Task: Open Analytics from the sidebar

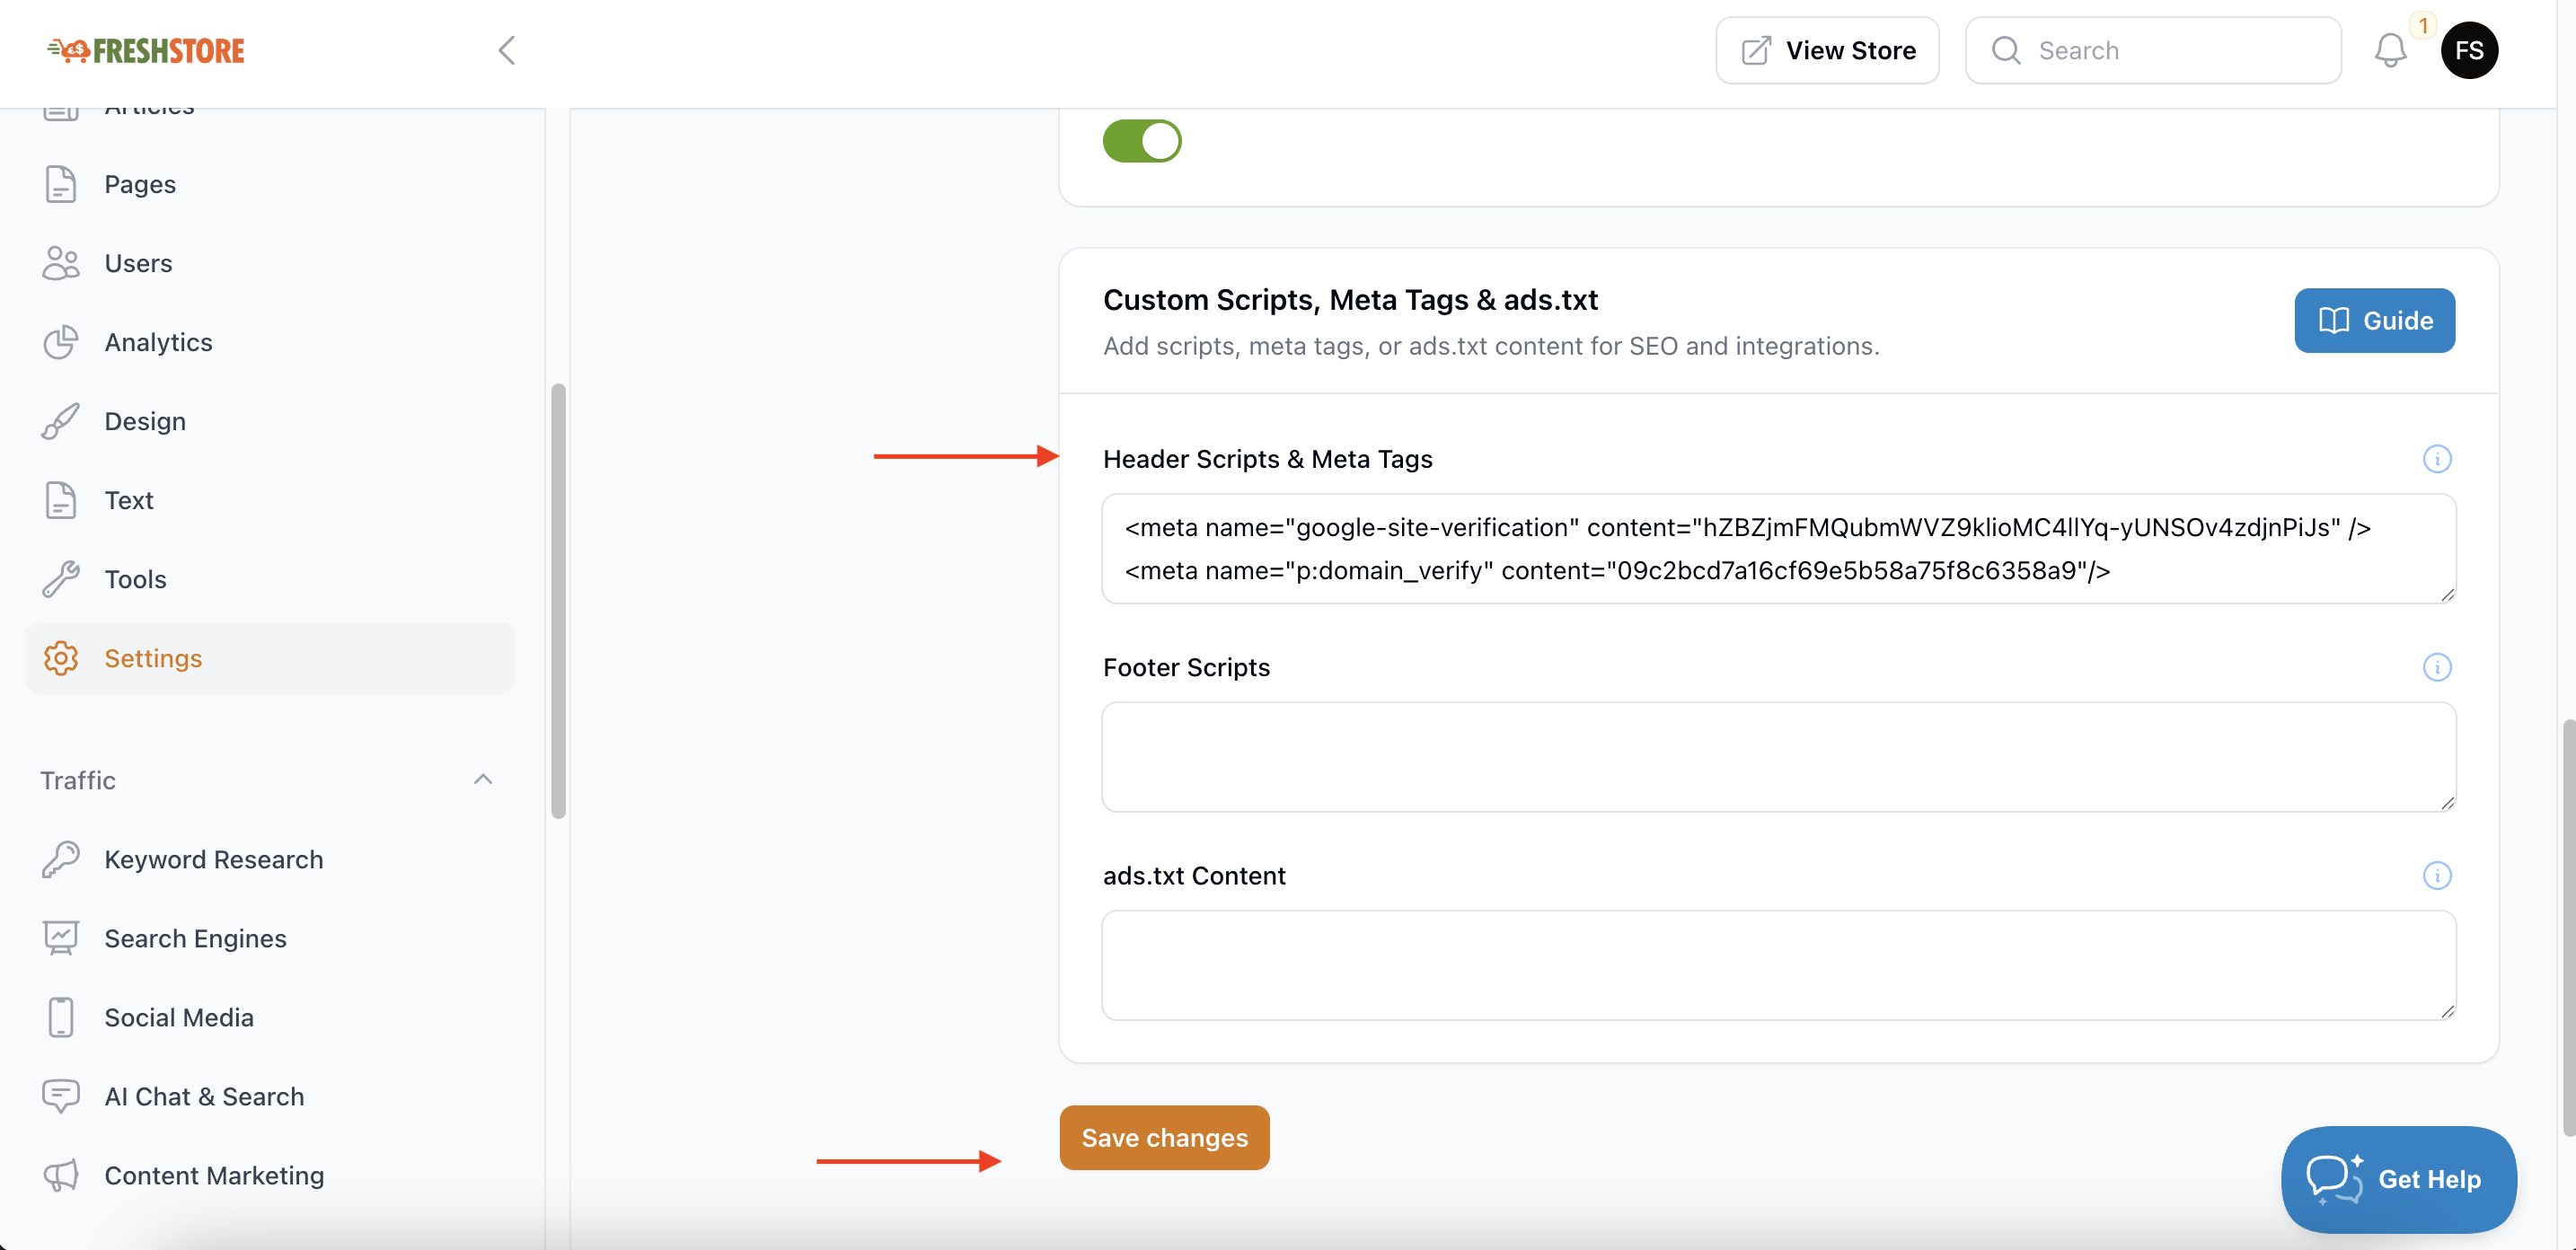Action: [158, 342]
